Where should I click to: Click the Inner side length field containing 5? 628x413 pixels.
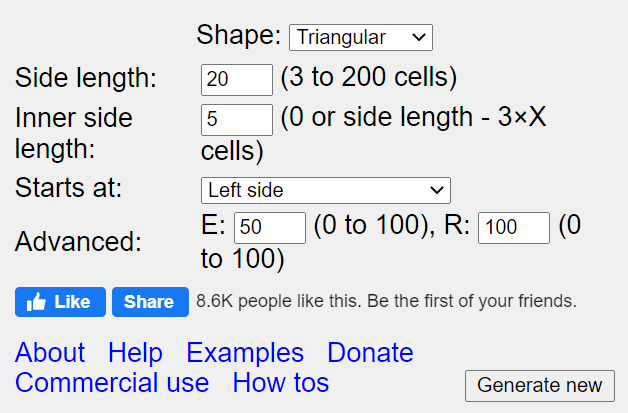pos(237,120)
